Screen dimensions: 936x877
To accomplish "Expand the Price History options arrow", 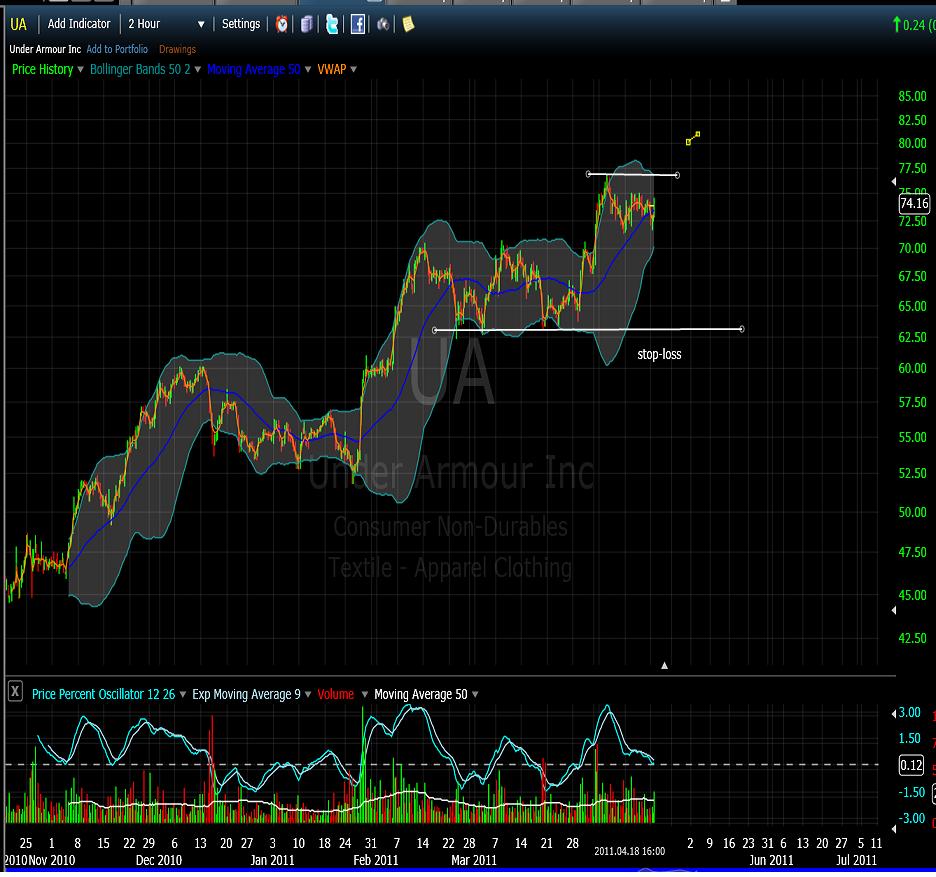I will [x=82, y=70].
